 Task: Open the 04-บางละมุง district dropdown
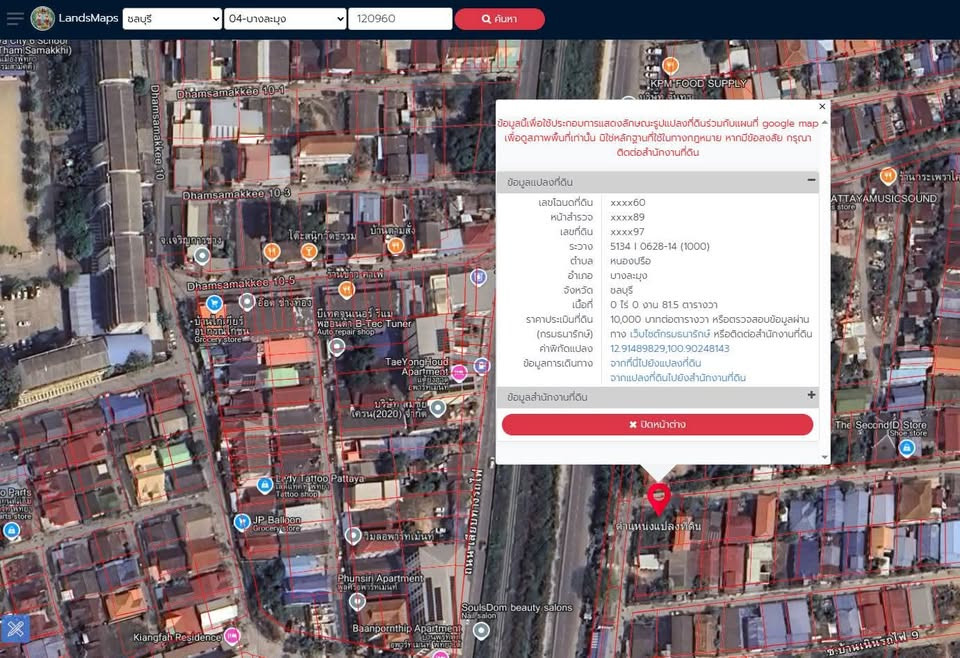pyautogui.click(x=285, y=18)
